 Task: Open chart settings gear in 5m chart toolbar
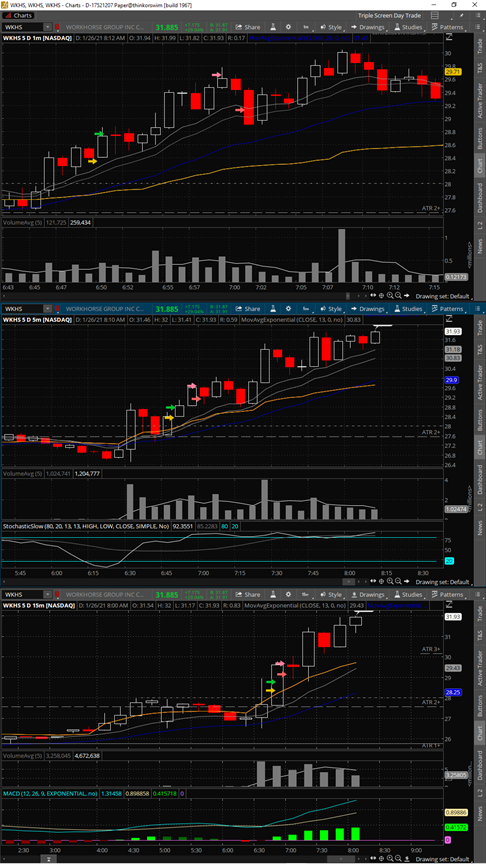[288, 309]
